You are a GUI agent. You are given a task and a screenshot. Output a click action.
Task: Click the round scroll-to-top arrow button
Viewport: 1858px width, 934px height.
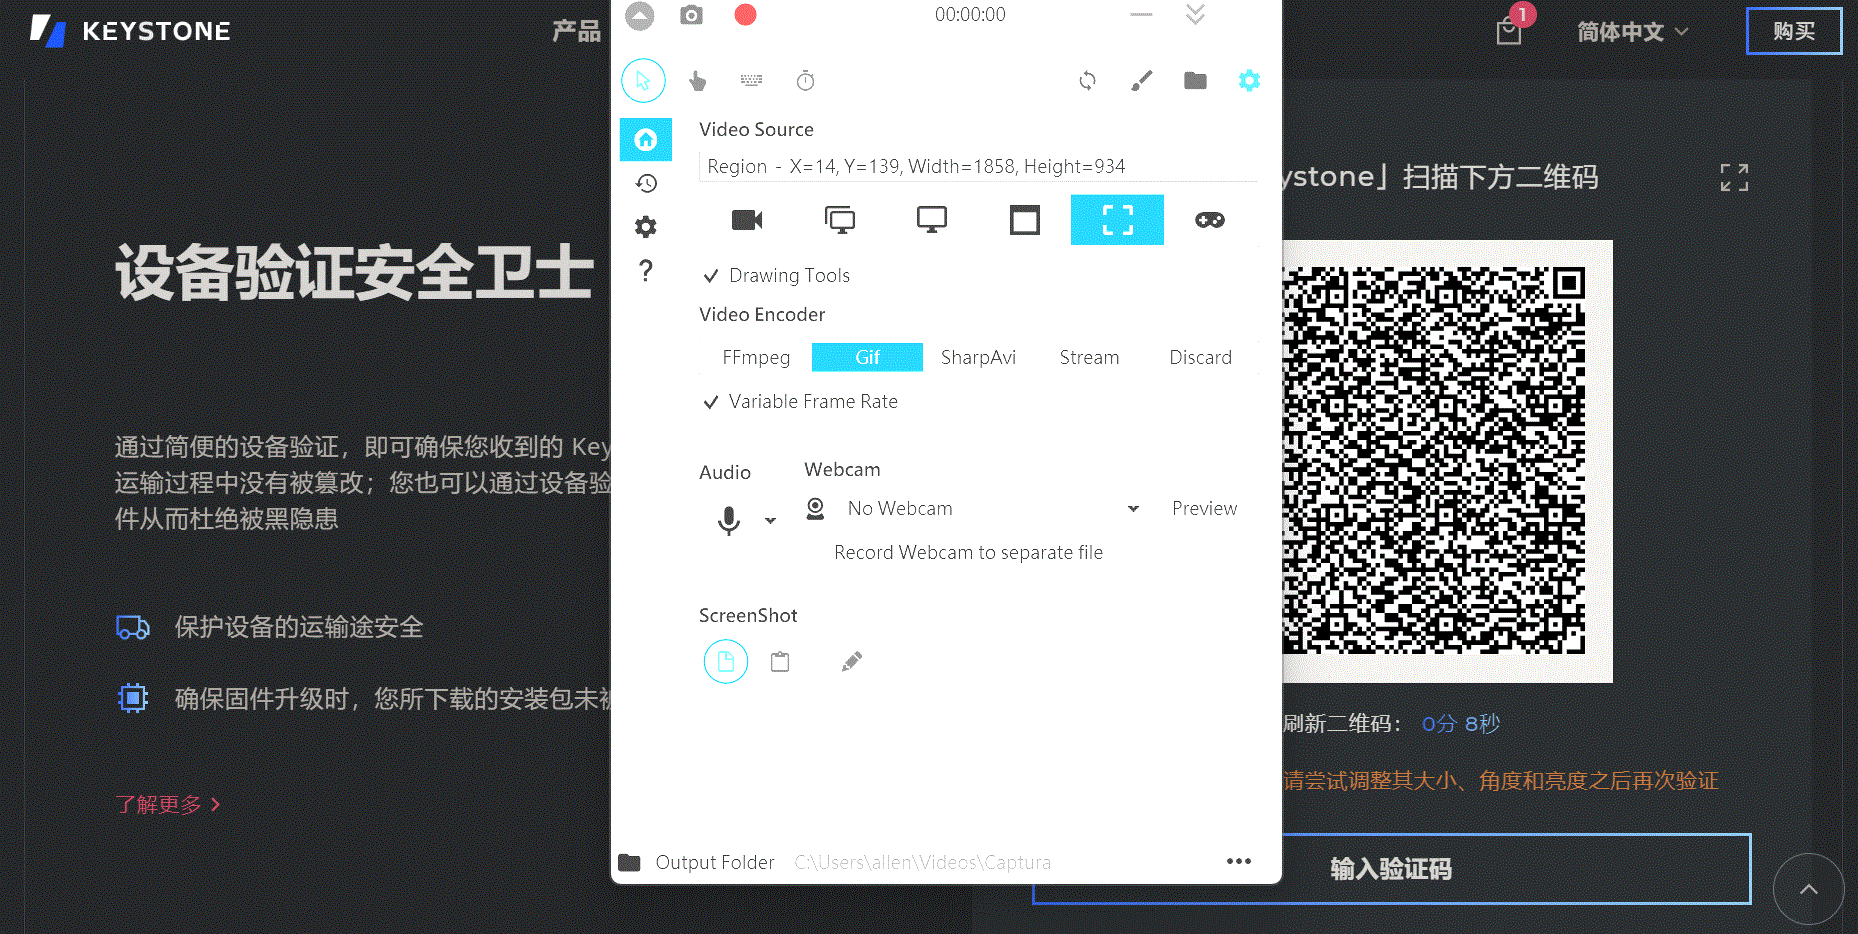[1809, 889]
